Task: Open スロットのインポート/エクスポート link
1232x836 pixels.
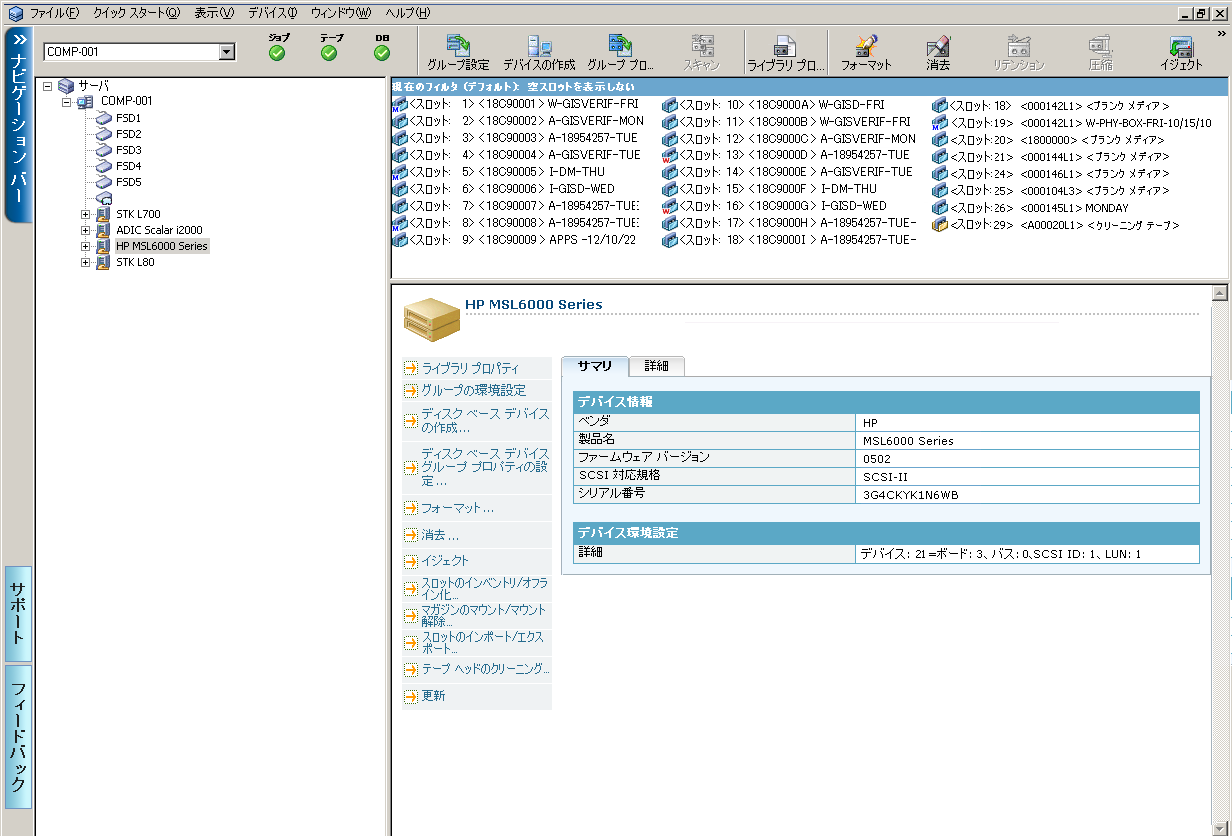Action: coord(482,643)
